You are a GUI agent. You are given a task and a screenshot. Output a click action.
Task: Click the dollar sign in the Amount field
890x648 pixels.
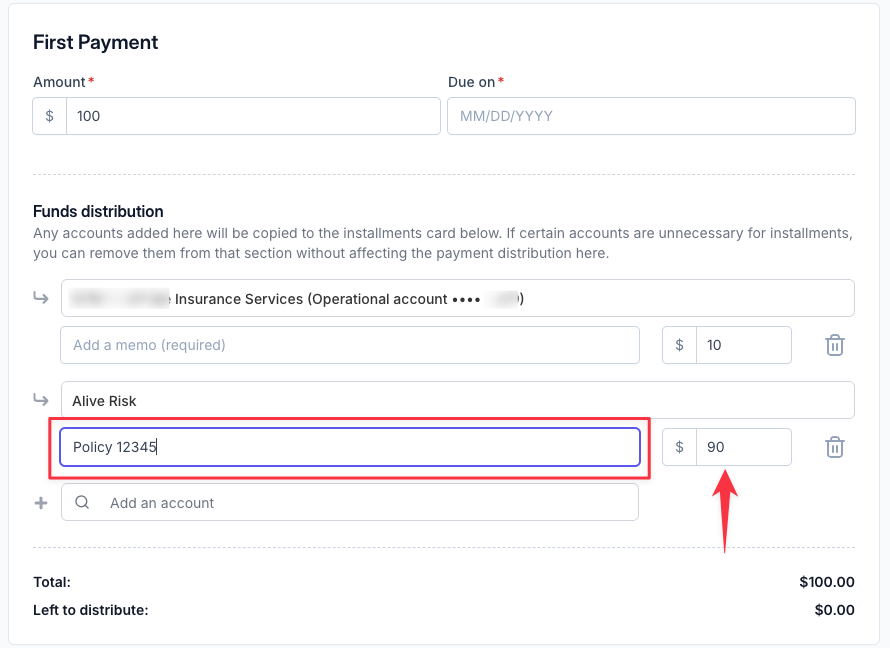point(49,116)
